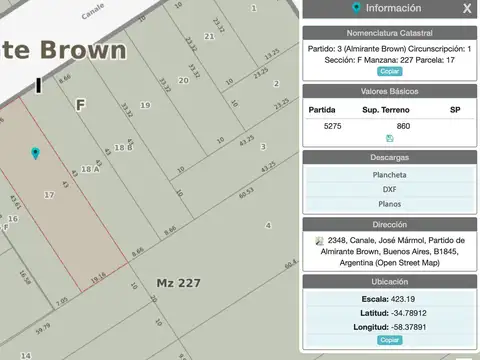Click the 19.16 measurement on parcel 17
This screenshot has width=480, height=360.
click(99, 278)
